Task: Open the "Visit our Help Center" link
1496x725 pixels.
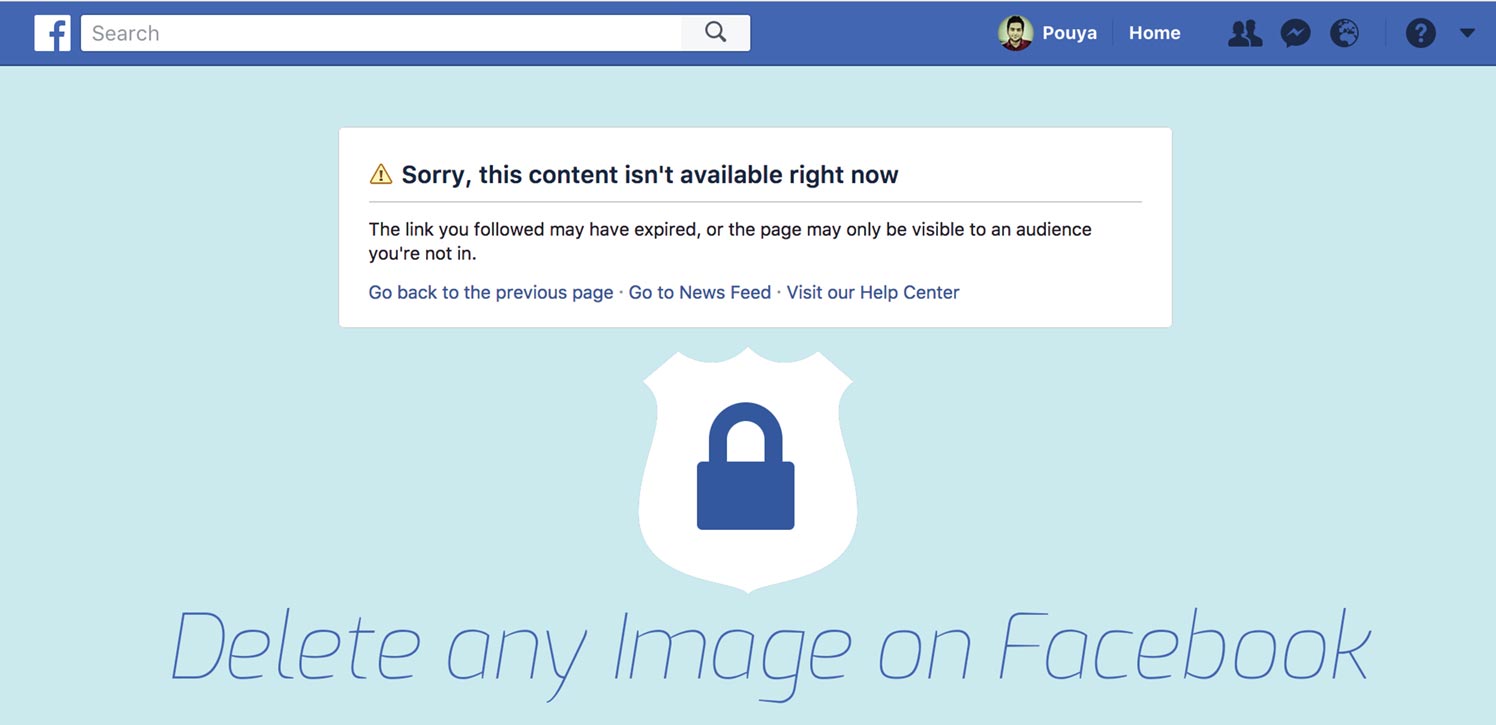Action: click(872, 292)
